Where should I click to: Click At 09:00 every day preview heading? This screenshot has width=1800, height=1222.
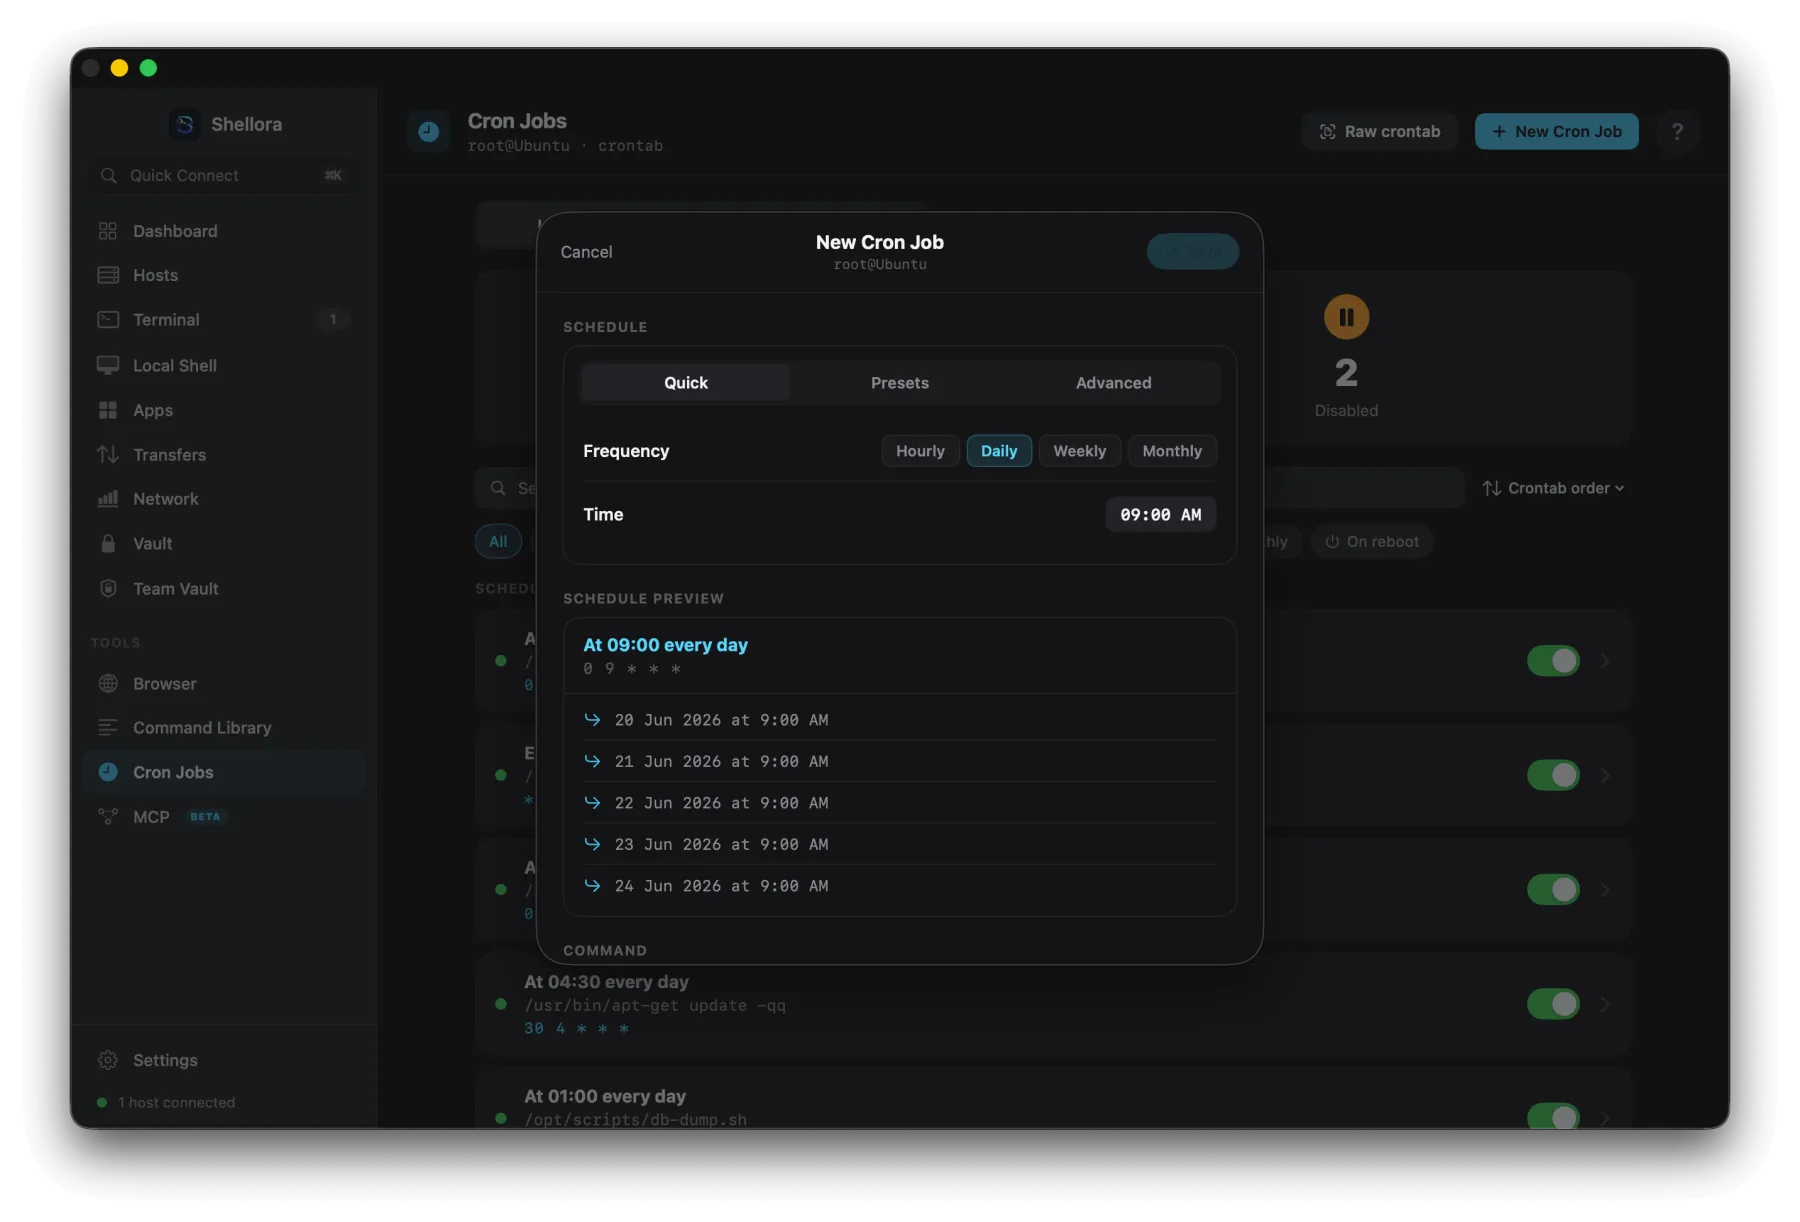click(666, 645)
